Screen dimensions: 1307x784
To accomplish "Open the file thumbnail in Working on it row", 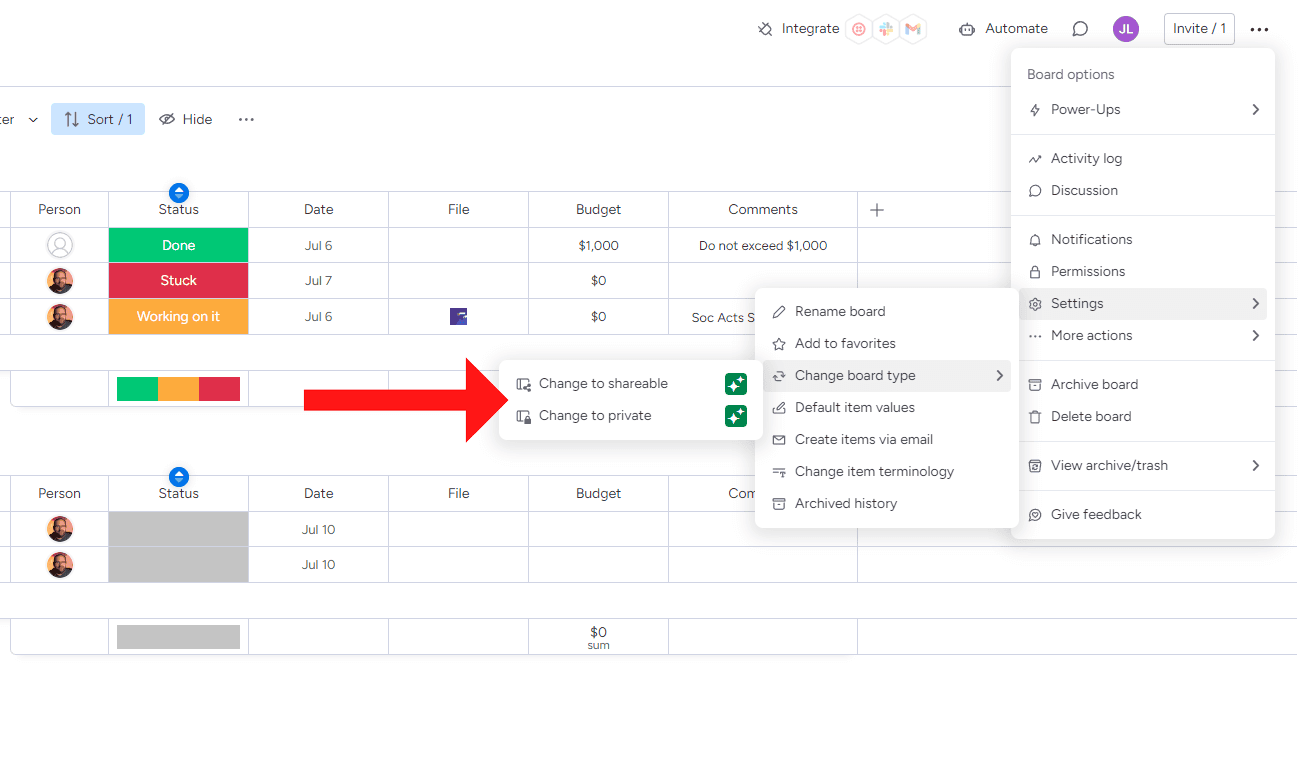I will [x=458, y=316].
